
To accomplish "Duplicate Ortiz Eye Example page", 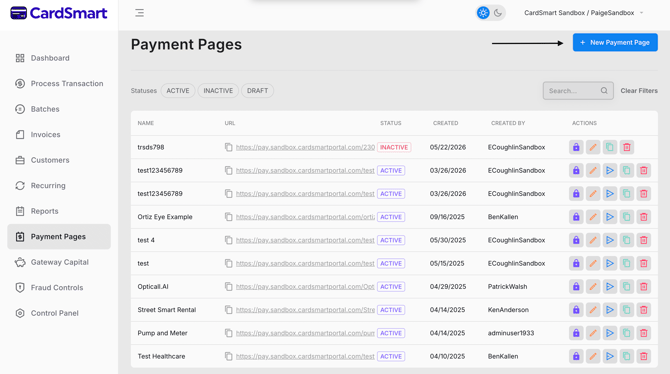I will coord(626,217).
